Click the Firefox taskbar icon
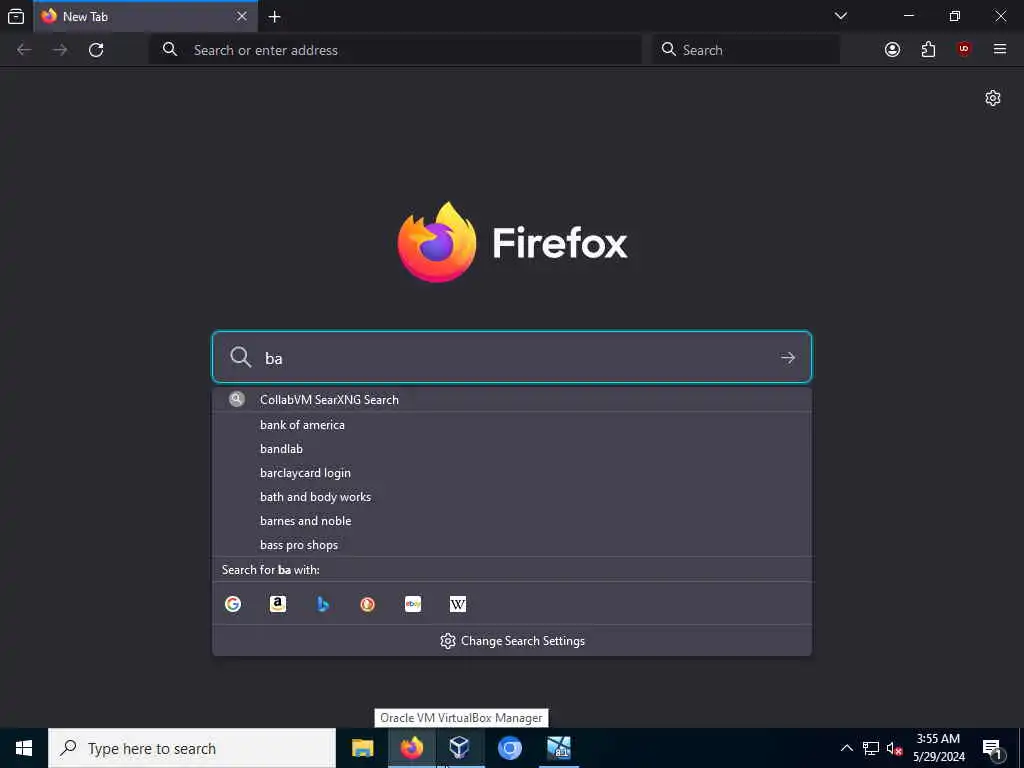1024x768 pixels. tap(411, 748)
